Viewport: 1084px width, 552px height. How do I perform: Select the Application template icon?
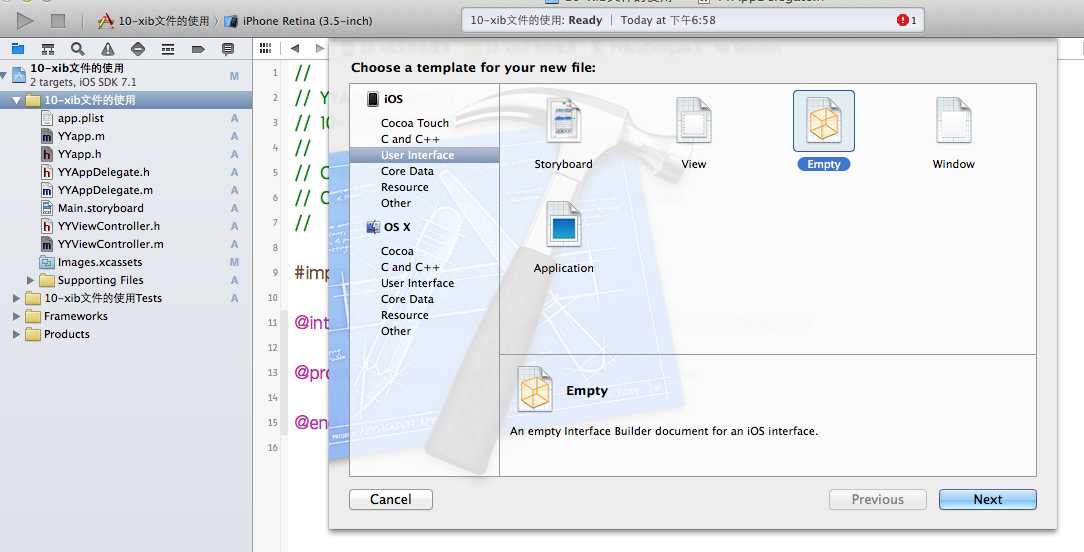pyautogui.click(x=563, y=225)
